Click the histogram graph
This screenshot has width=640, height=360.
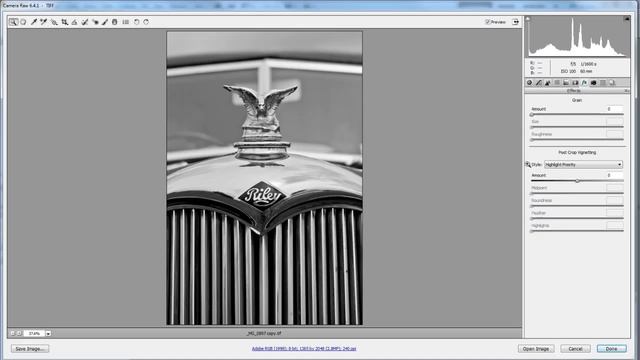coord(577,37)
